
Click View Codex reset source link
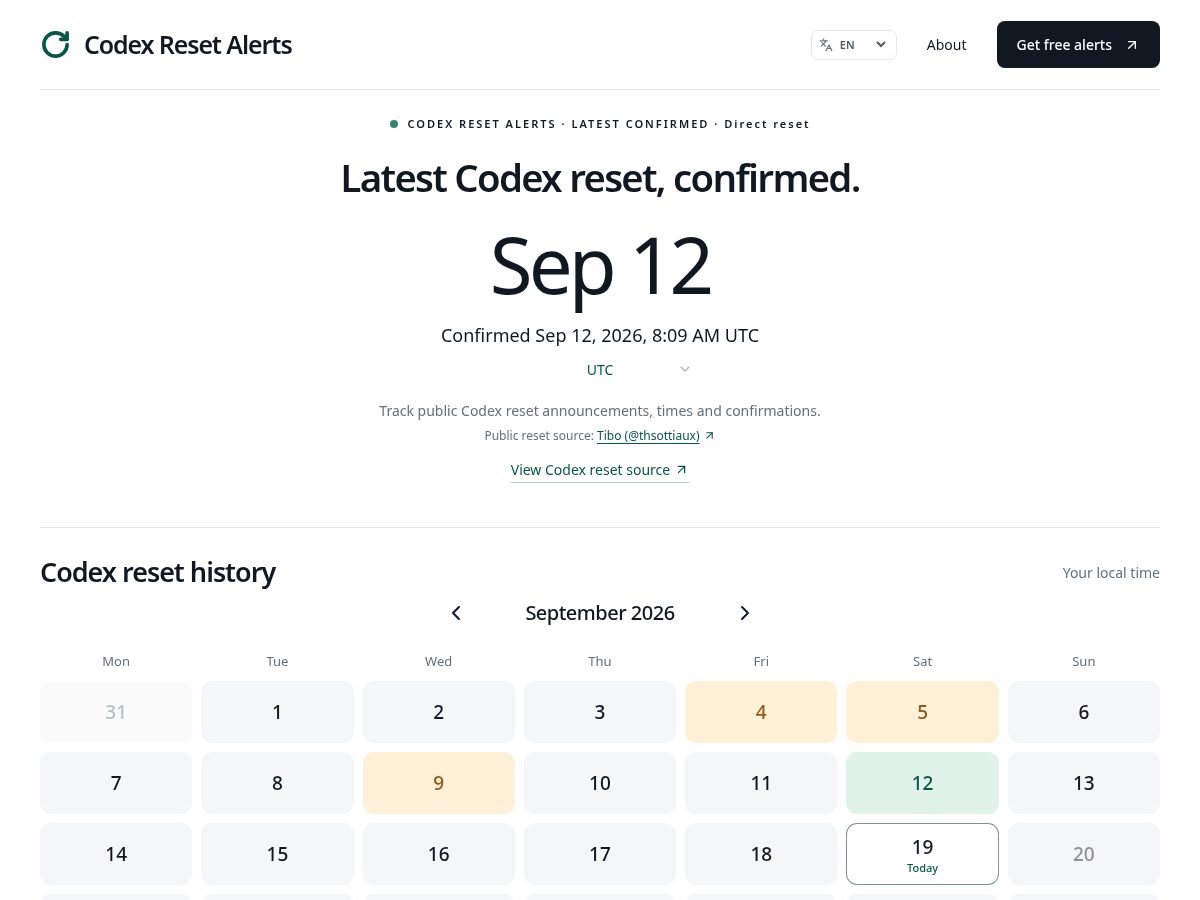[599, 470]
